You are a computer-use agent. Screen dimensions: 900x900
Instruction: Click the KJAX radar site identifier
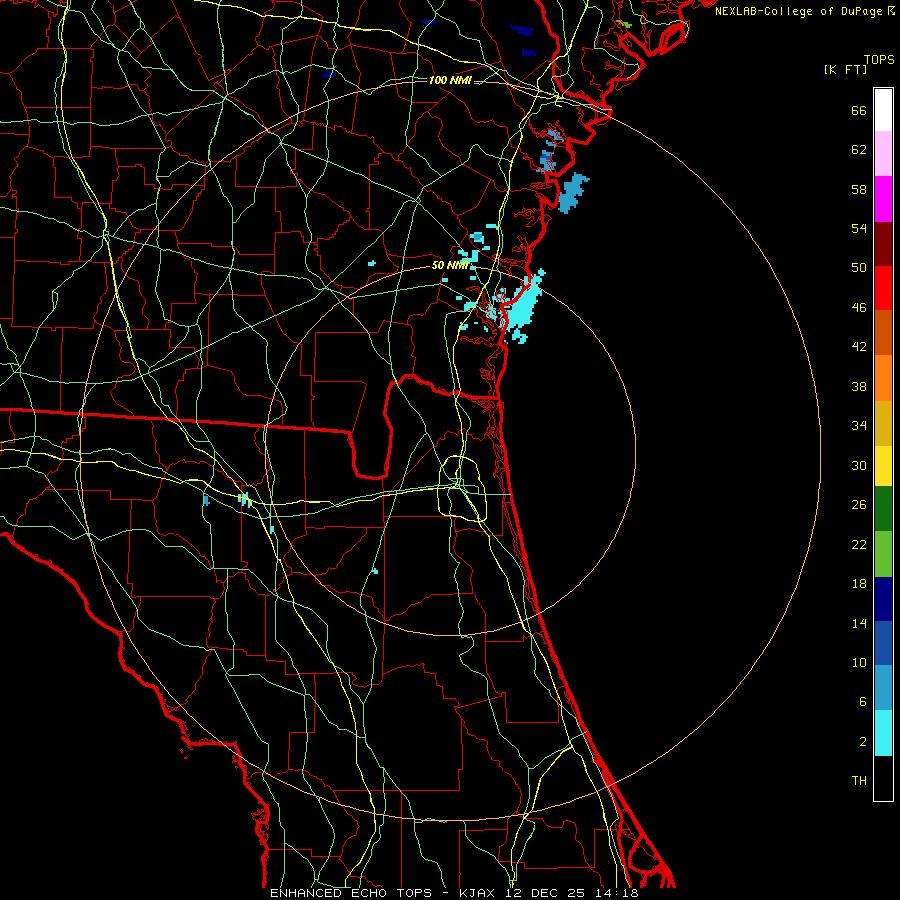point(480,893)
